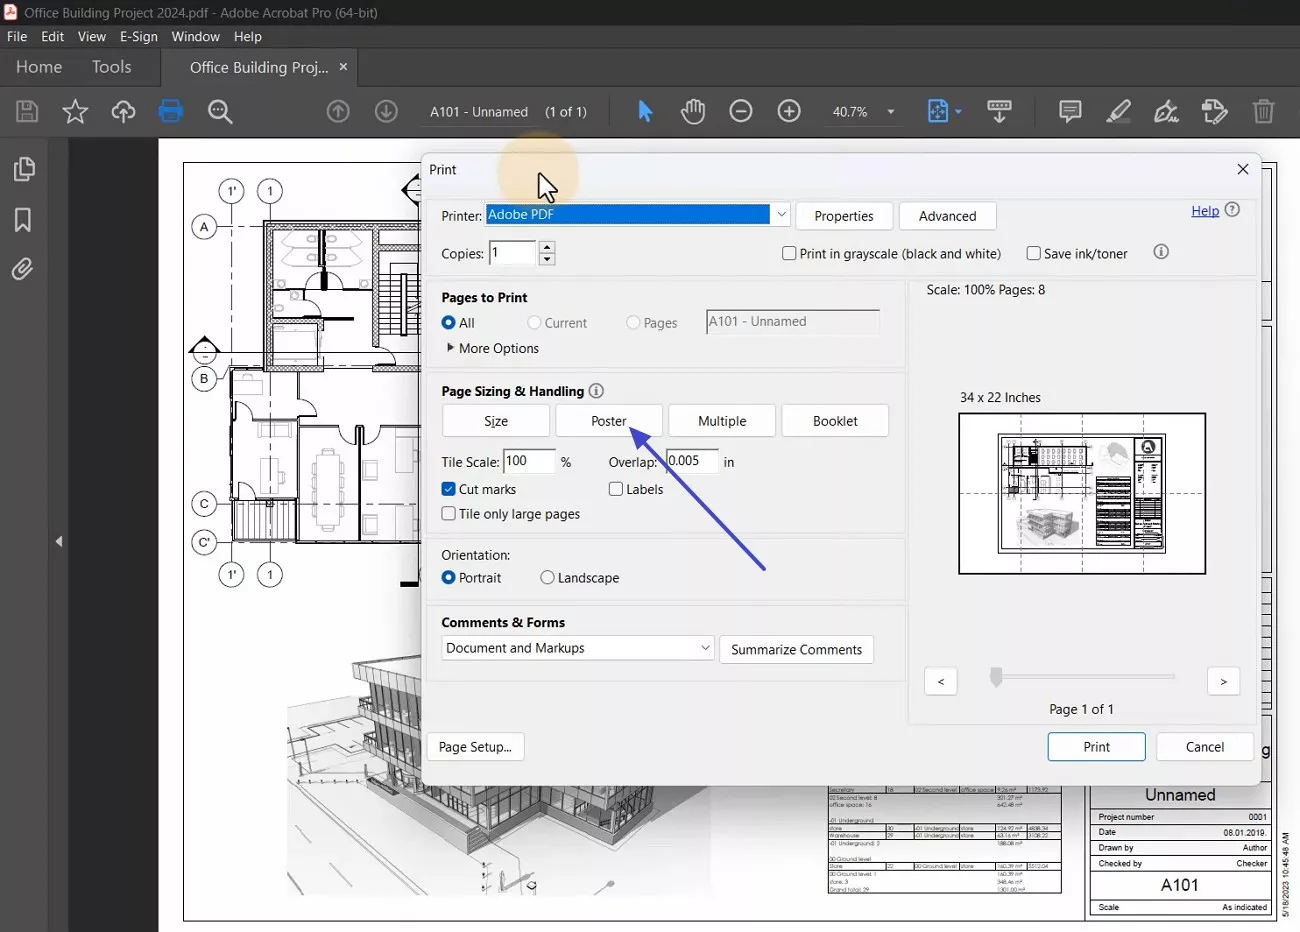
Task: Click the zoom out minus icon
Action: click(740, 111)
